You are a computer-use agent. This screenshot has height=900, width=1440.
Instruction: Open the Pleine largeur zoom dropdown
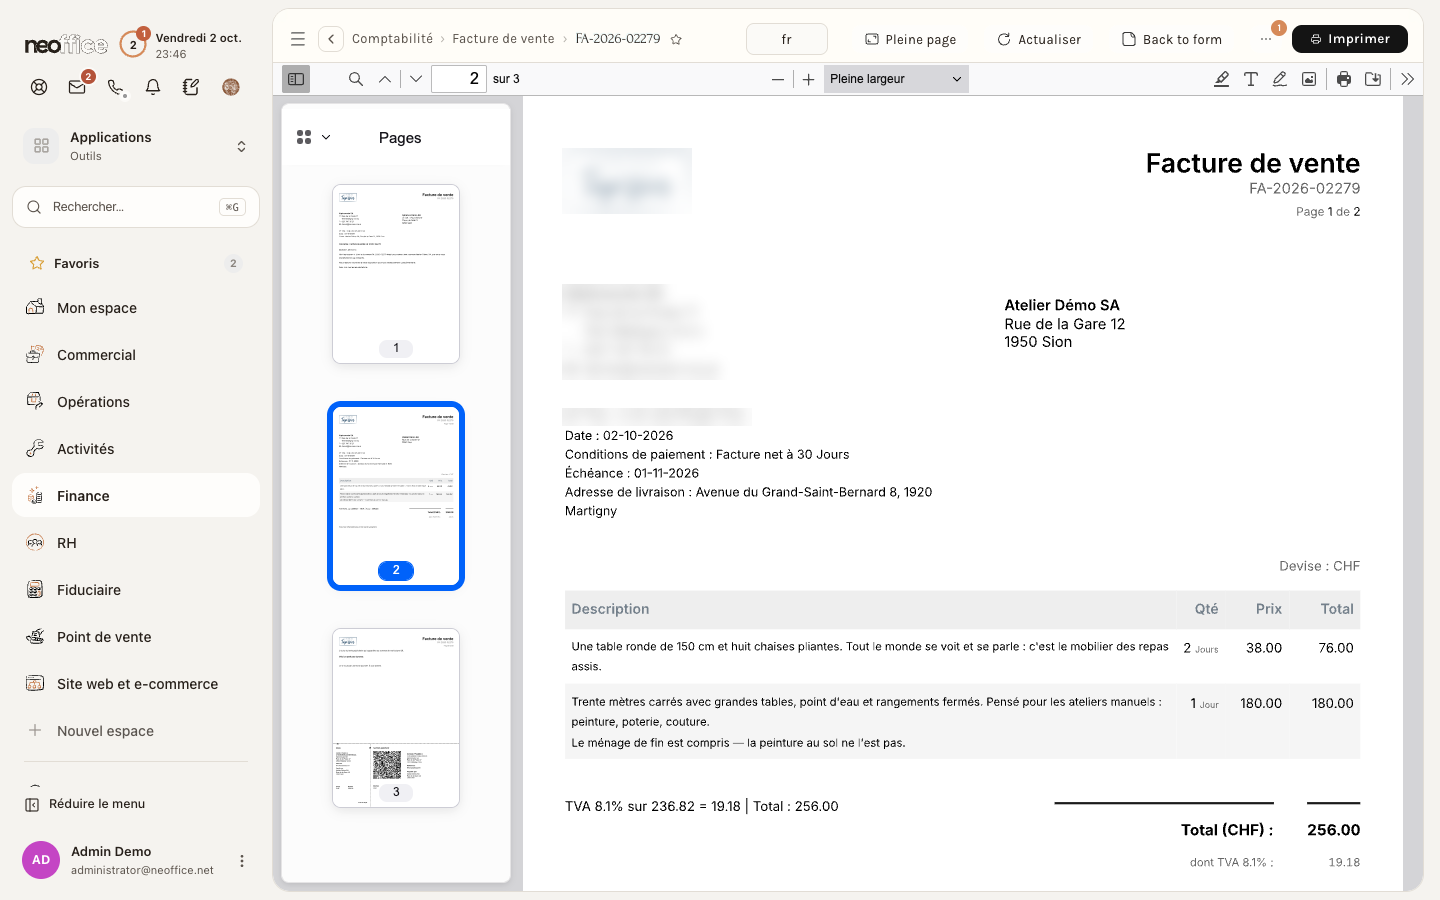point(896,79)
